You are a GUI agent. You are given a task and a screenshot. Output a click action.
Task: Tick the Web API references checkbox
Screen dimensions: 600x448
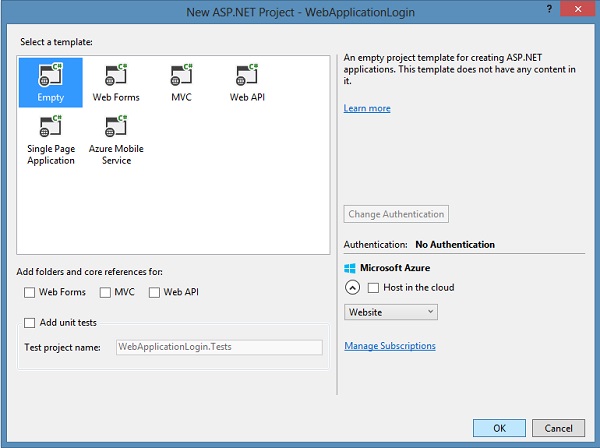[154, 292]
